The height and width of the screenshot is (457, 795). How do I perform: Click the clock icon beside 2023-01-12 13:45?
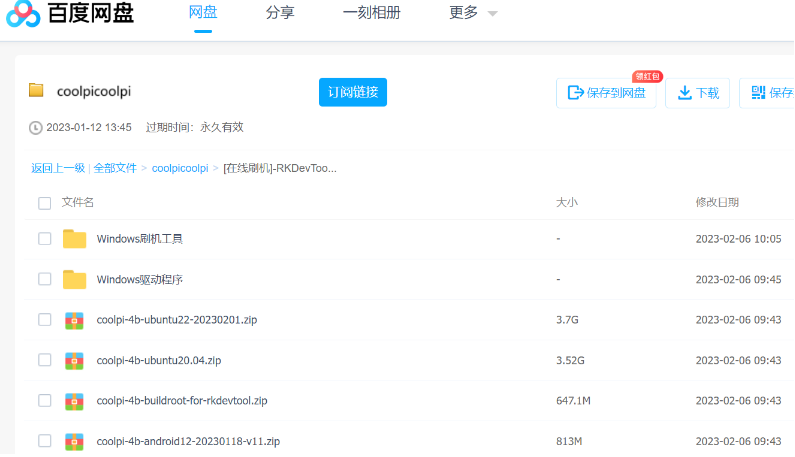[35, 127]
